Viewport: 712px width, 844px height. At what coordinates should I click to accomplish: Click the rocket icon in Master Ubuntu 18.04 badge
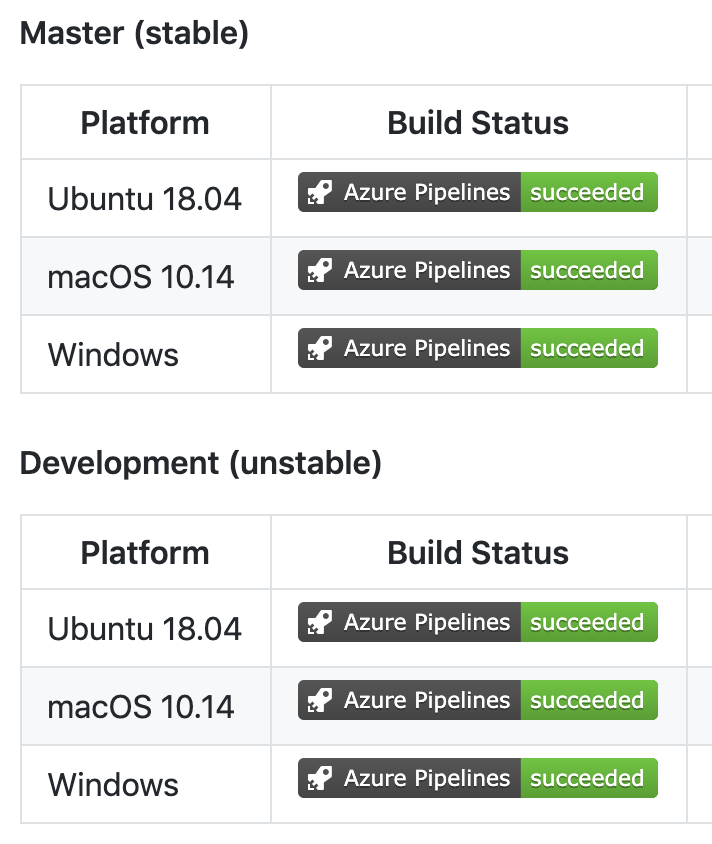(320, 193)
